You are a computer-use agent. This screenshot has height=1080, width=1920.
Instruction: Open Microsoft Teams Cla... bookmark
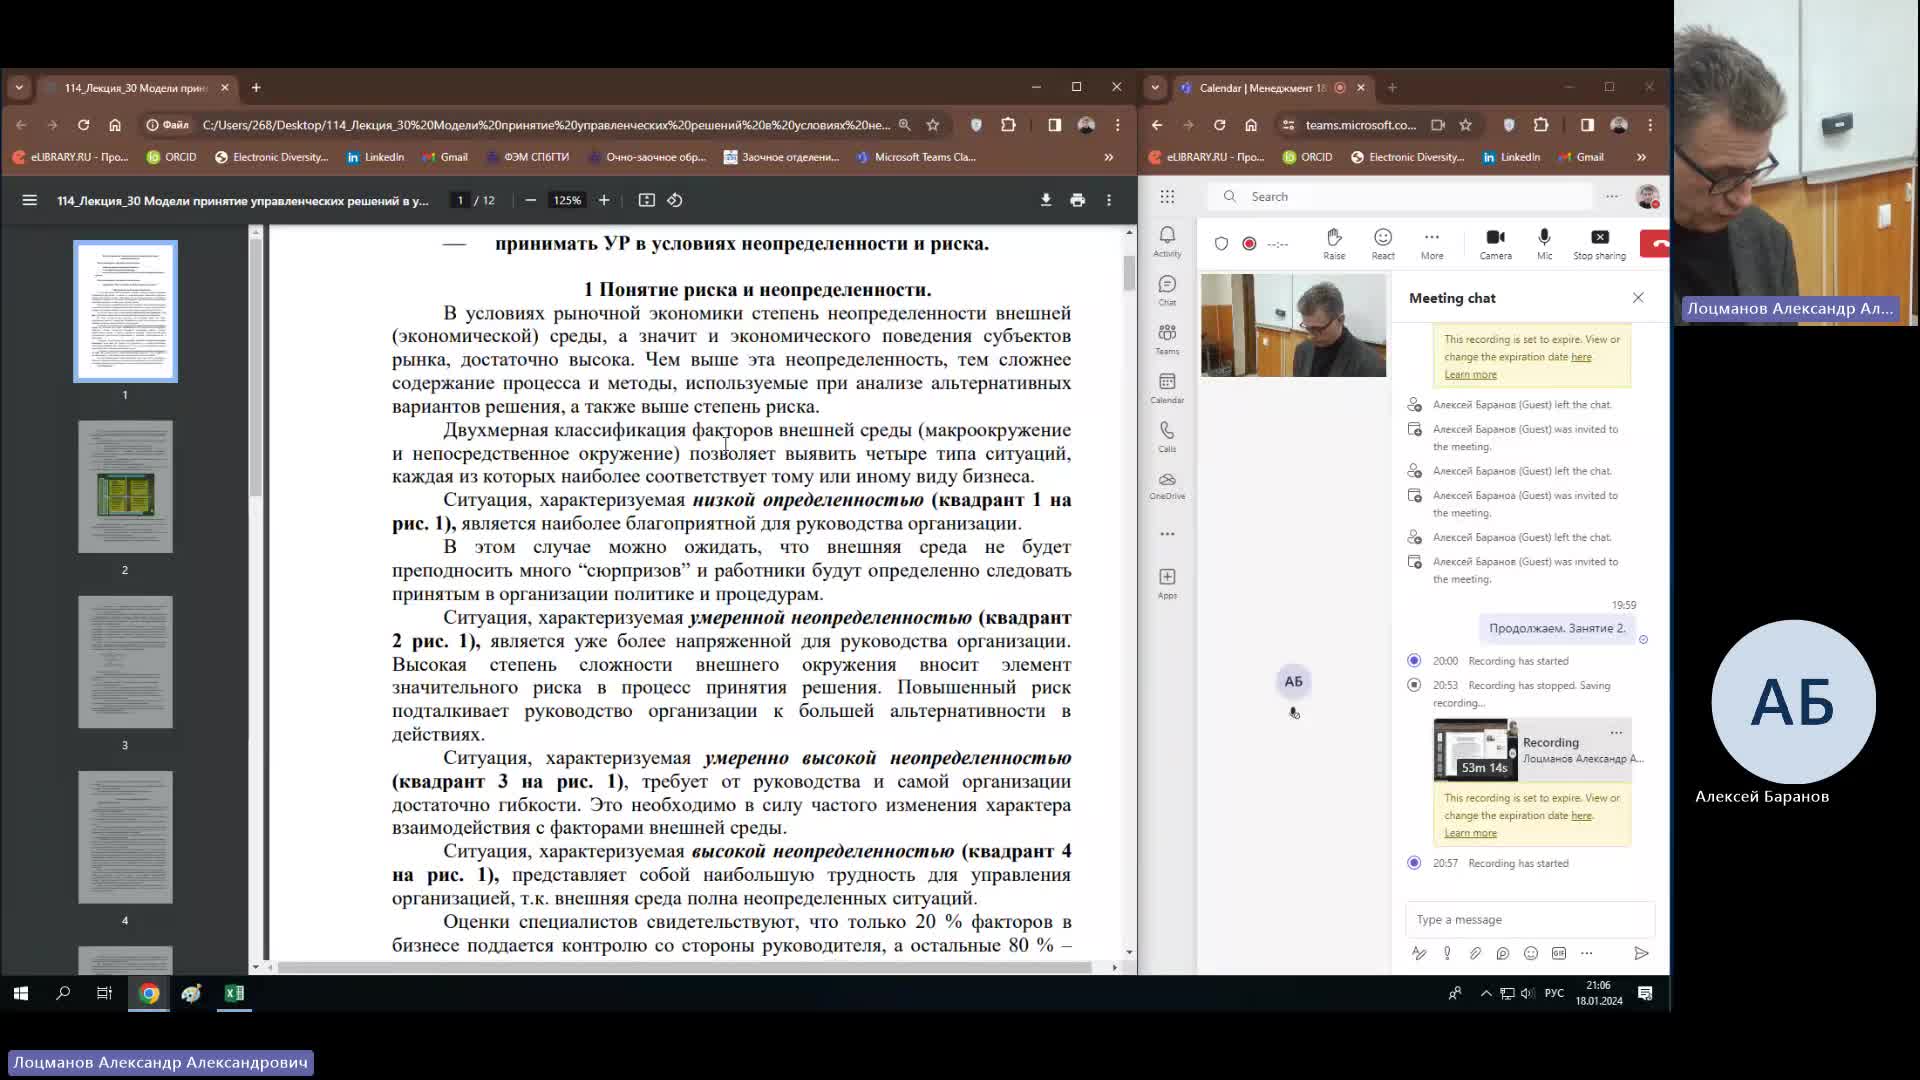coord(916,157)
